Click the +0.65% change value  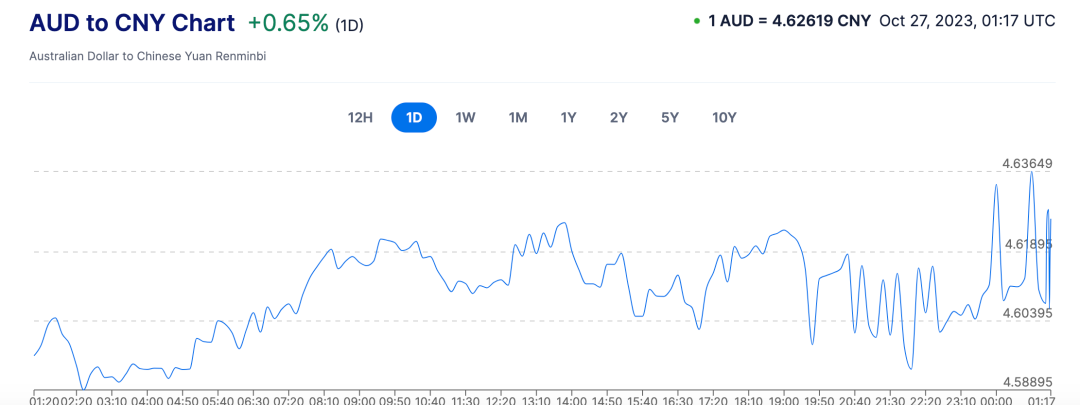click(x=288, y=23)
